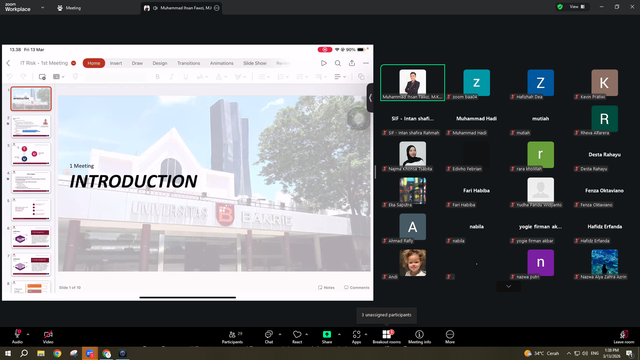Click the PowerPoint share export icon
The height and width of the screenshot is (360, 640).
point(352,63)
